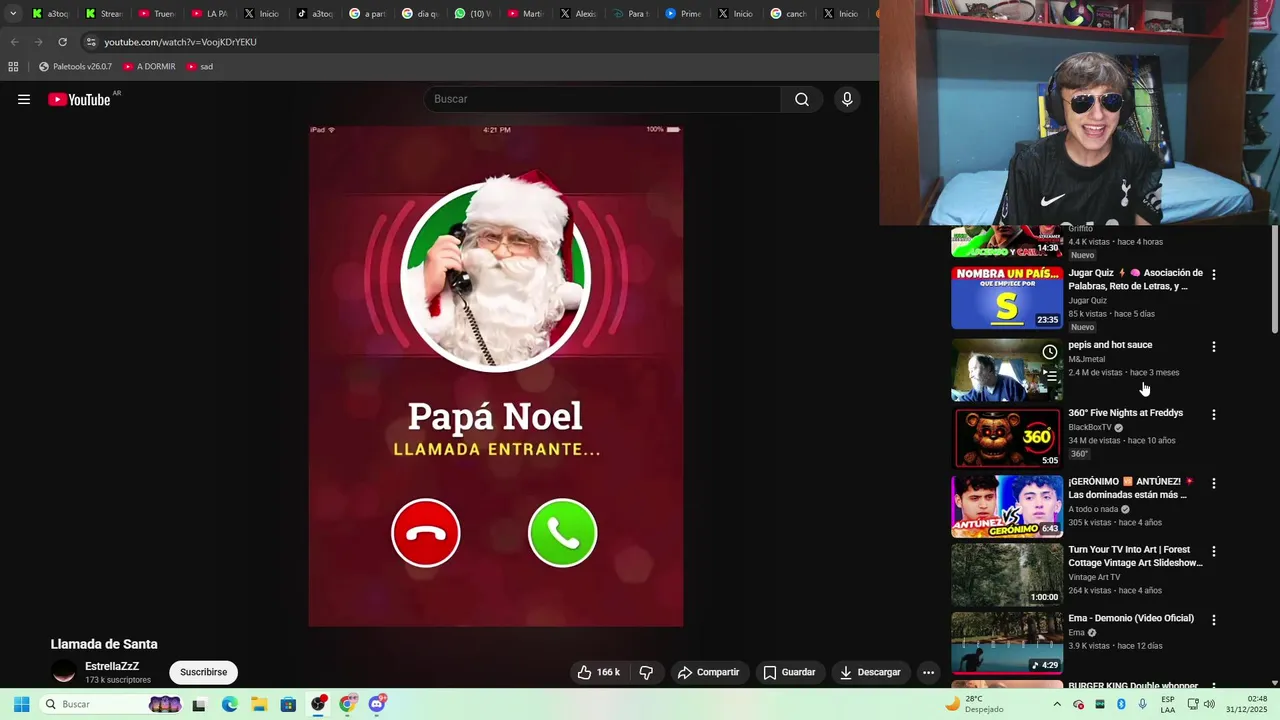Go forward with browser forward arrow
Viewport: 1280px width, 720px height.
pos(38,42)
